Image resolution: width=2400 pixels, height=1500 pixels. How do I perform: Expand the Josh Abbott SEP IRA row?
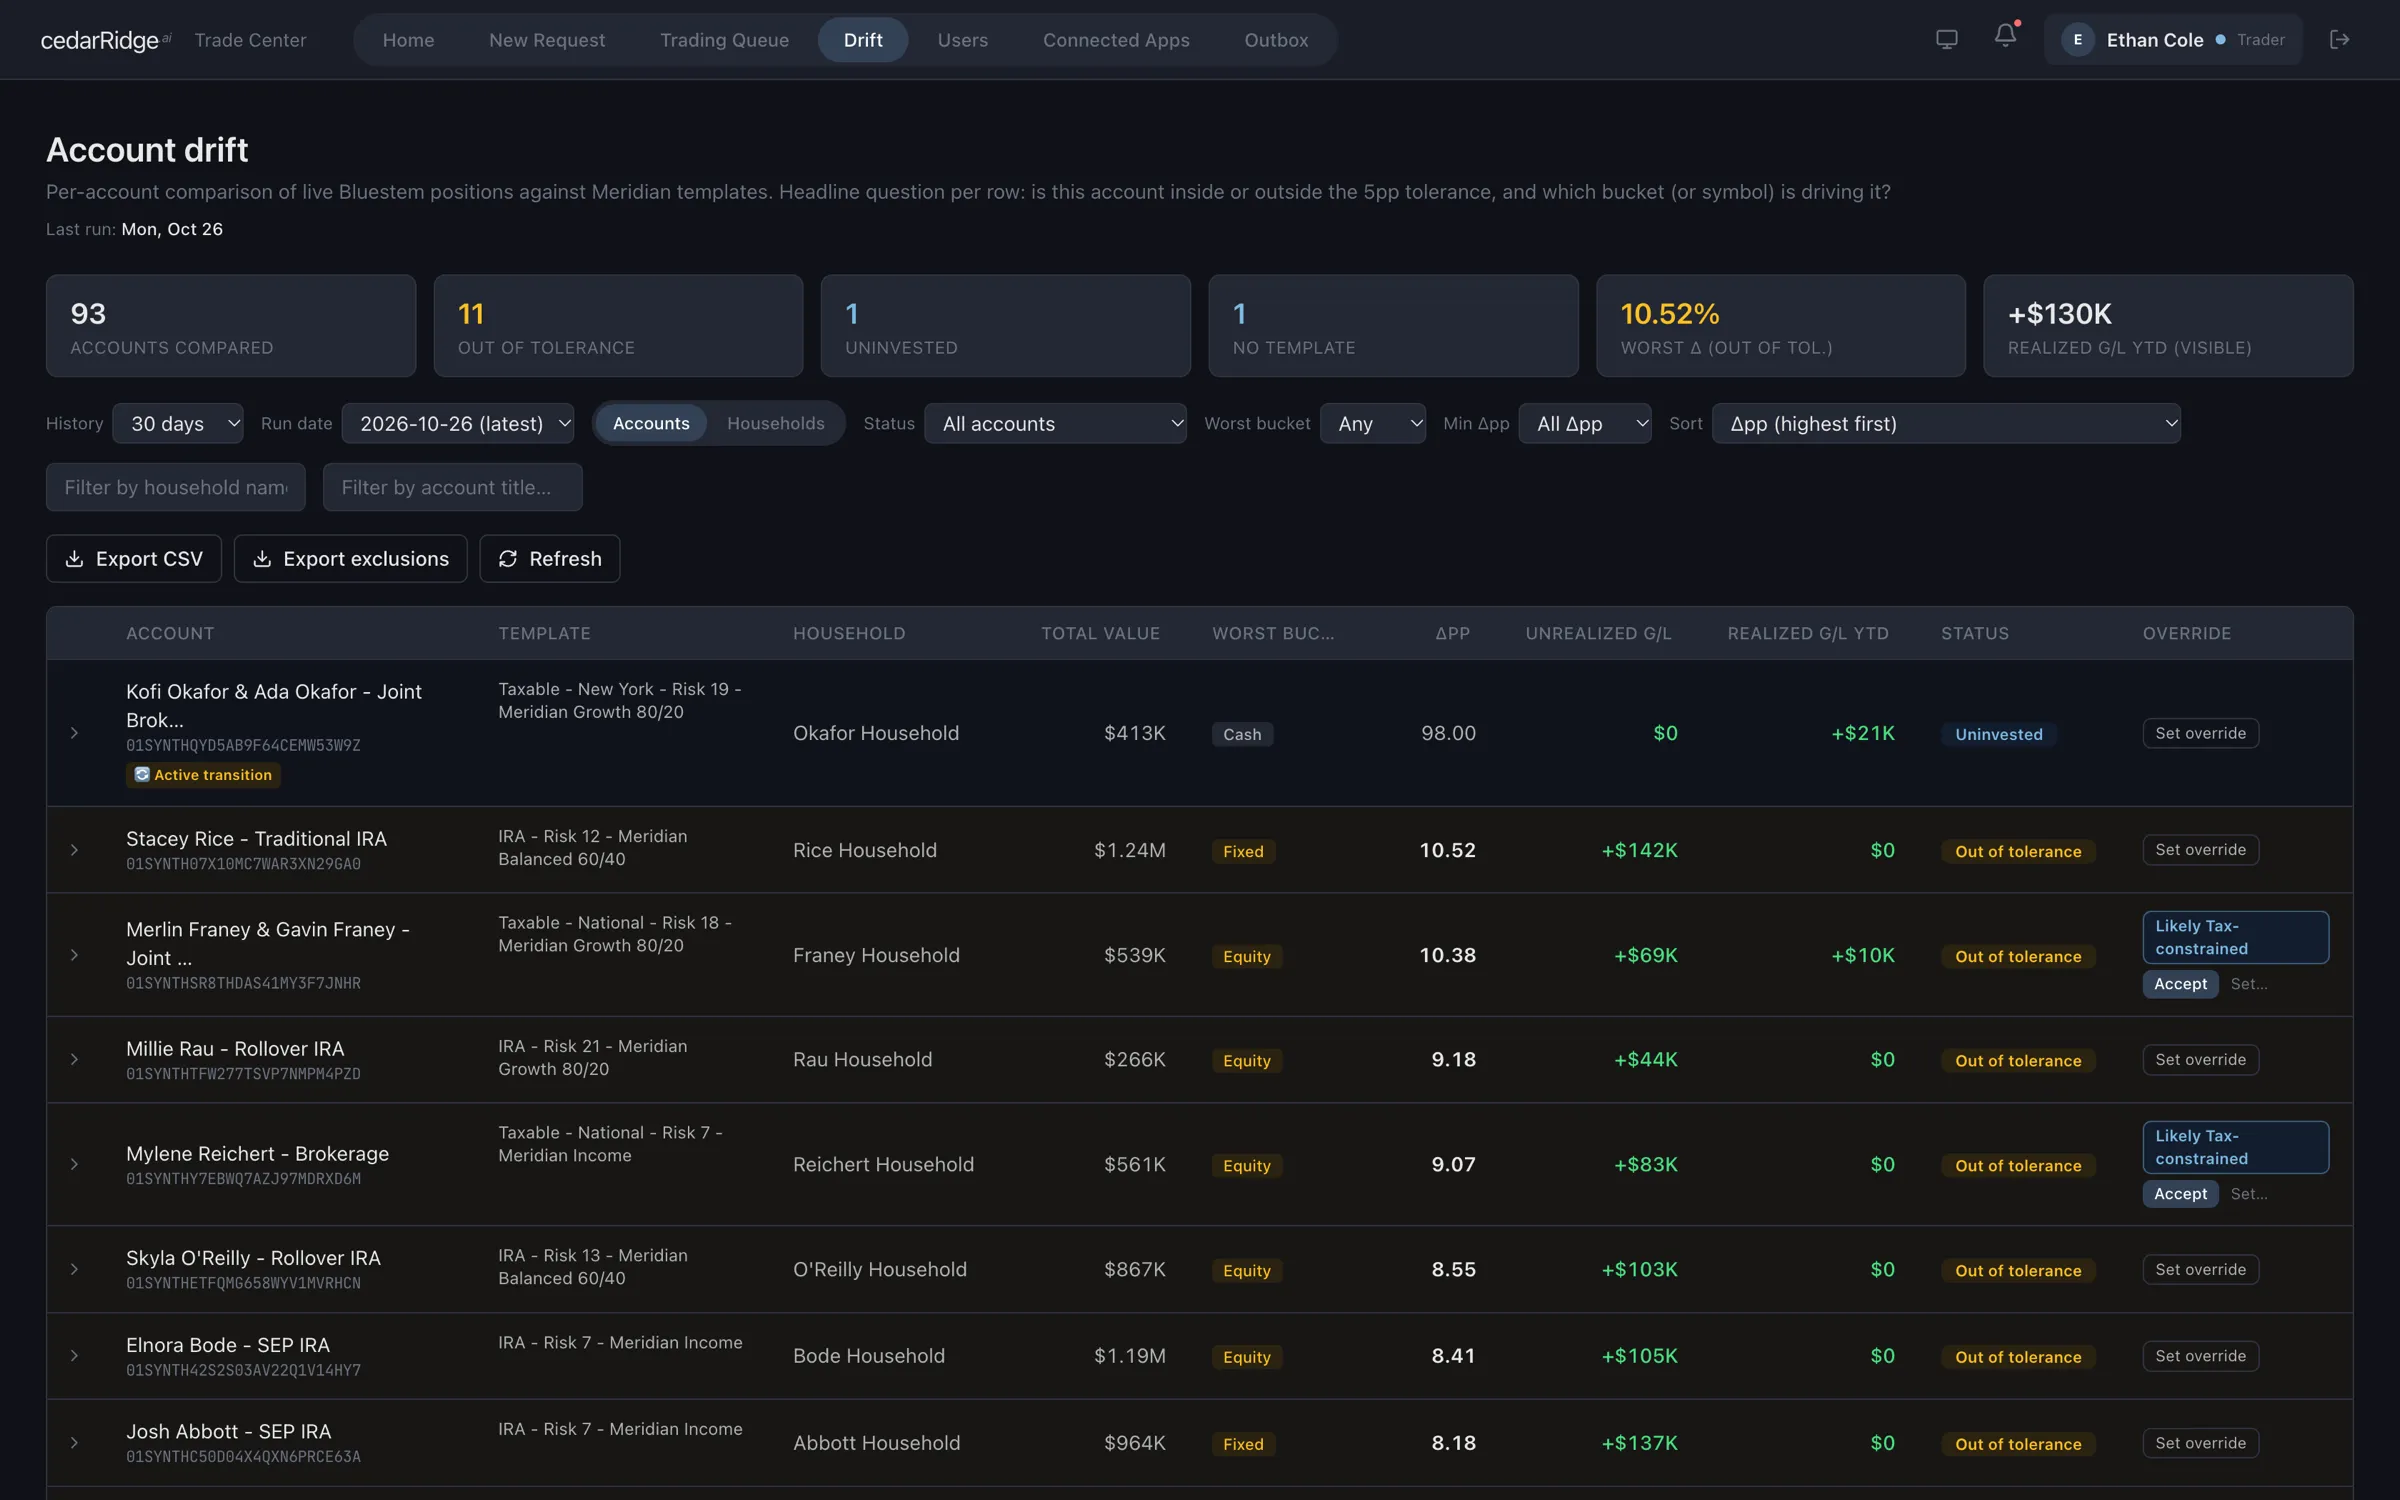(x=74, y=1443)
